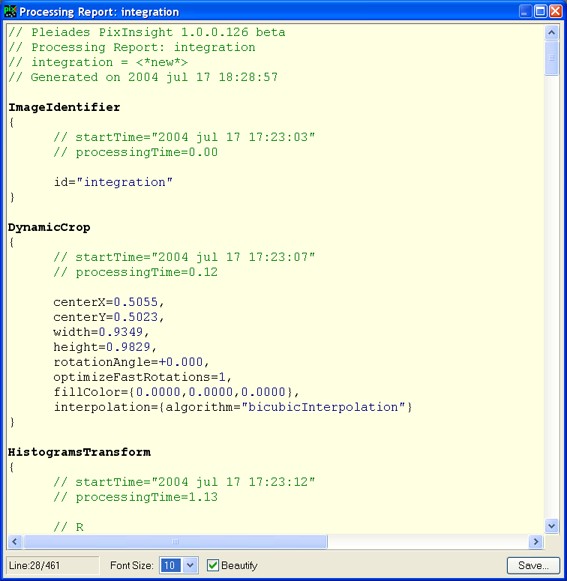Click the Save... button
The height and width of the screenshot is (581, 567).
tap(533, 565)
